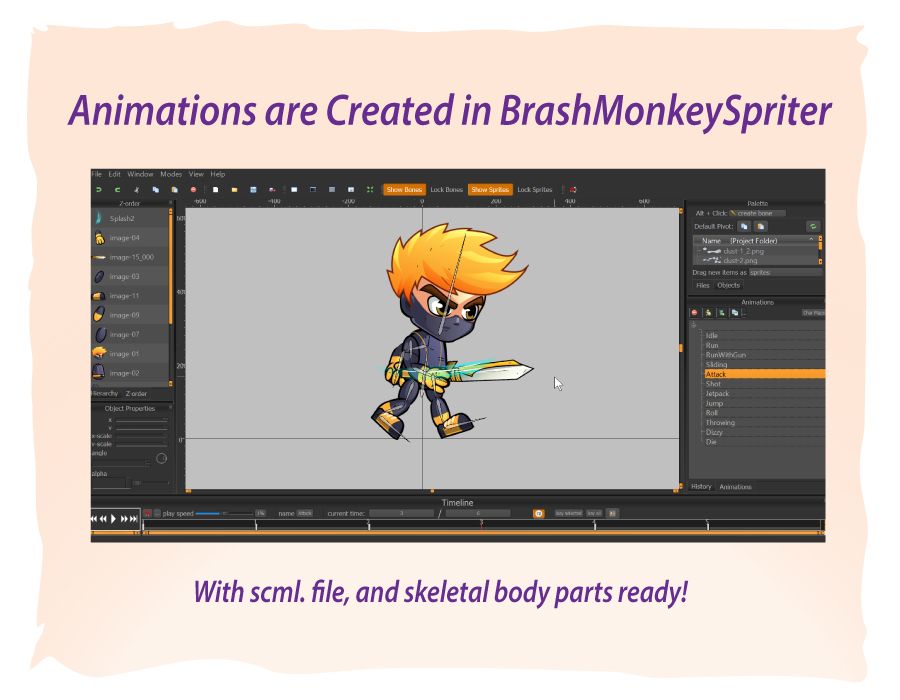Click the 'key all' button in Timeline
Screen dimensions: 900x700
594,514
